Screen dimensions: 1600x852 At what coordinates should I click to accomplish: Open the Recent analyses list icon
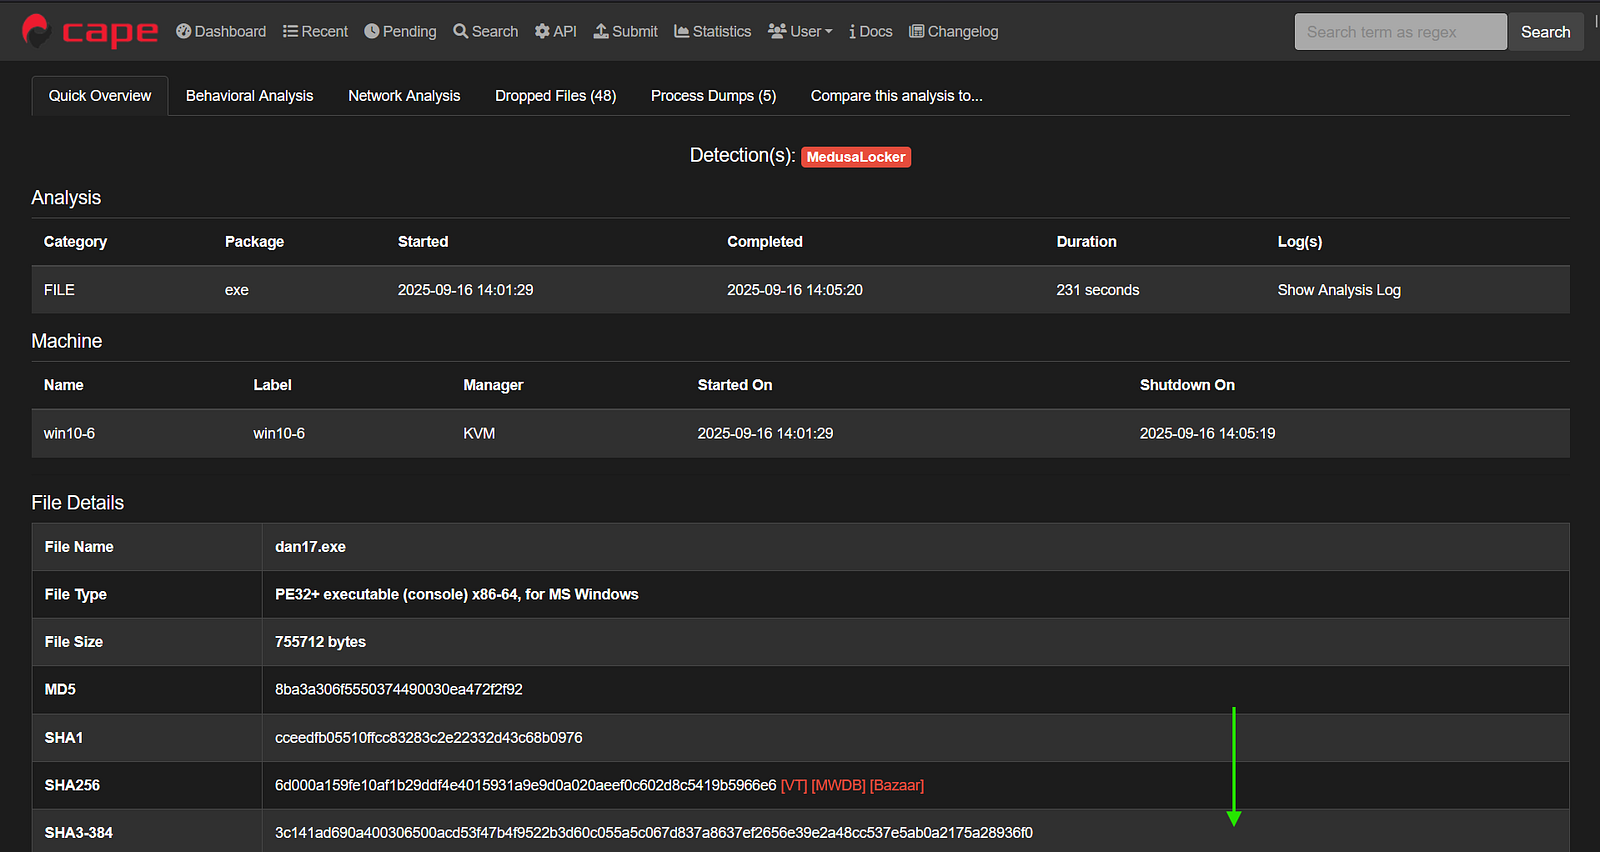(290, 31)
